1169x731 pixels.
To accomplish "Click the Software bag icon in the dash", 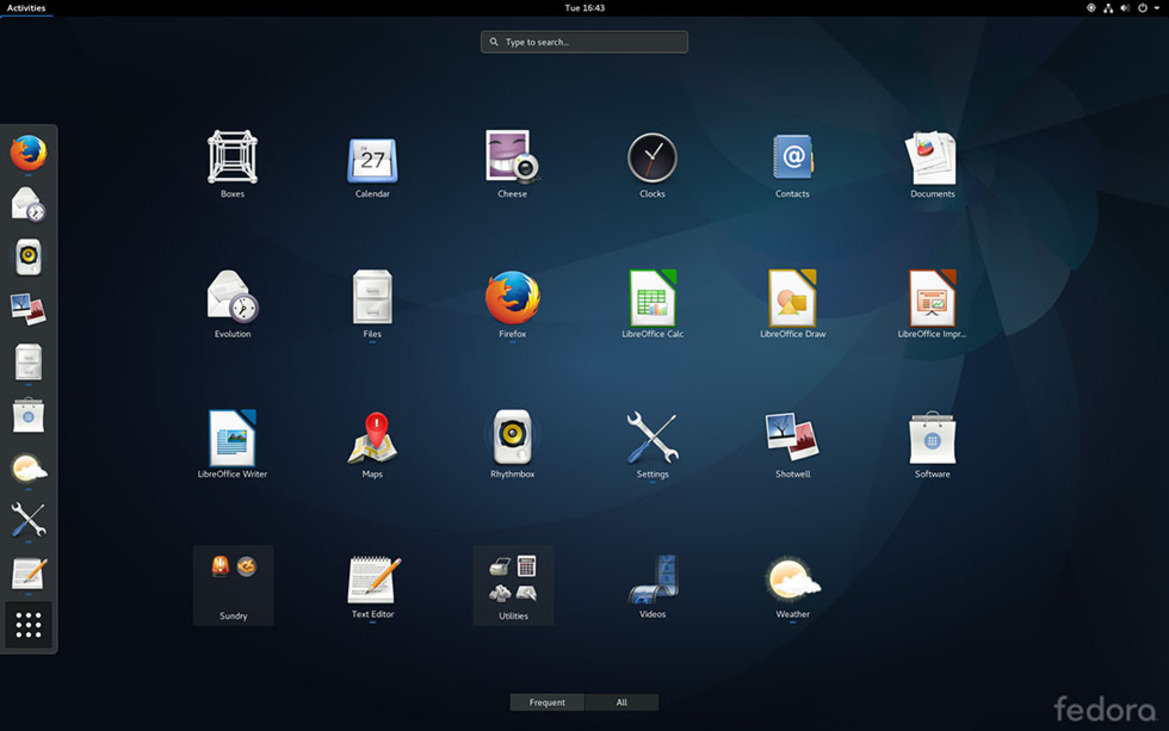I will coord(28,415).
